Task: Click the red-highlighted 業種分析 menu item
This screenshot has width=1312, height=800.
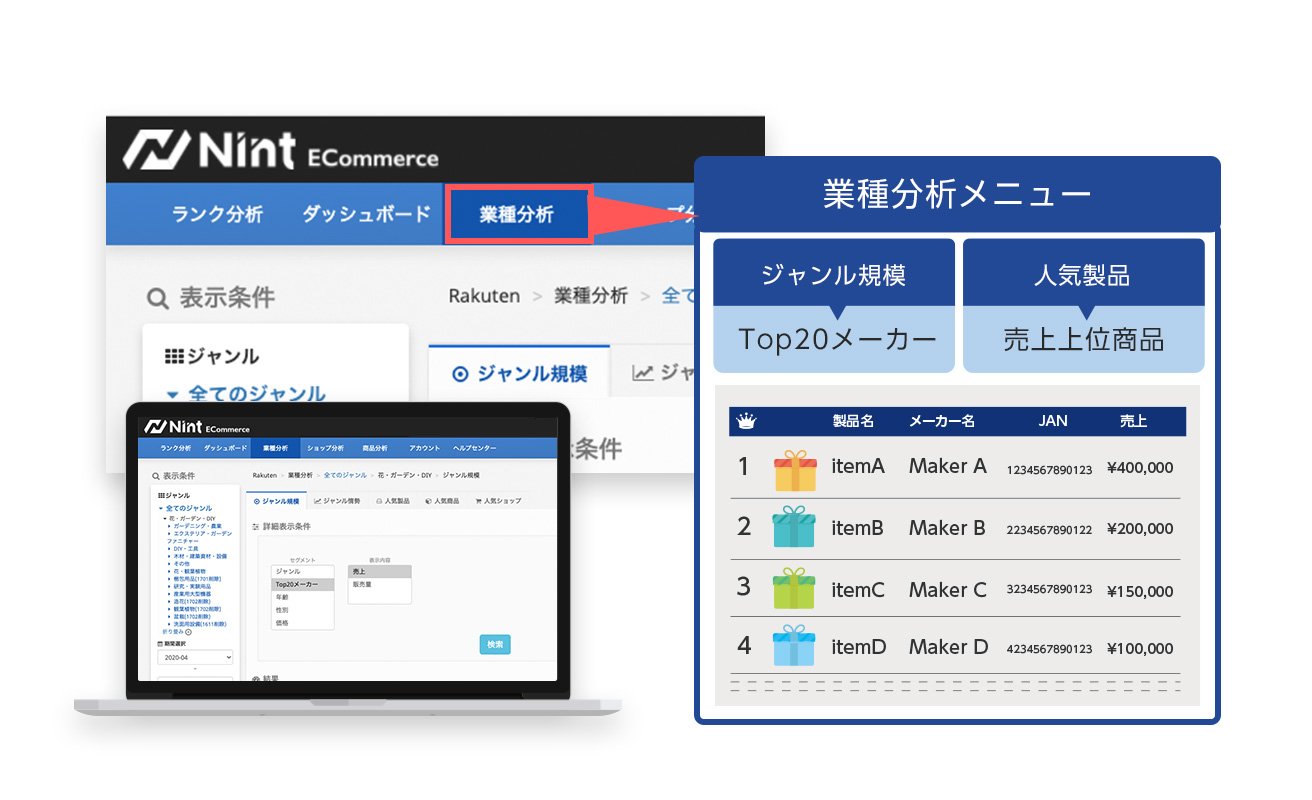Action: pos(518,213)
